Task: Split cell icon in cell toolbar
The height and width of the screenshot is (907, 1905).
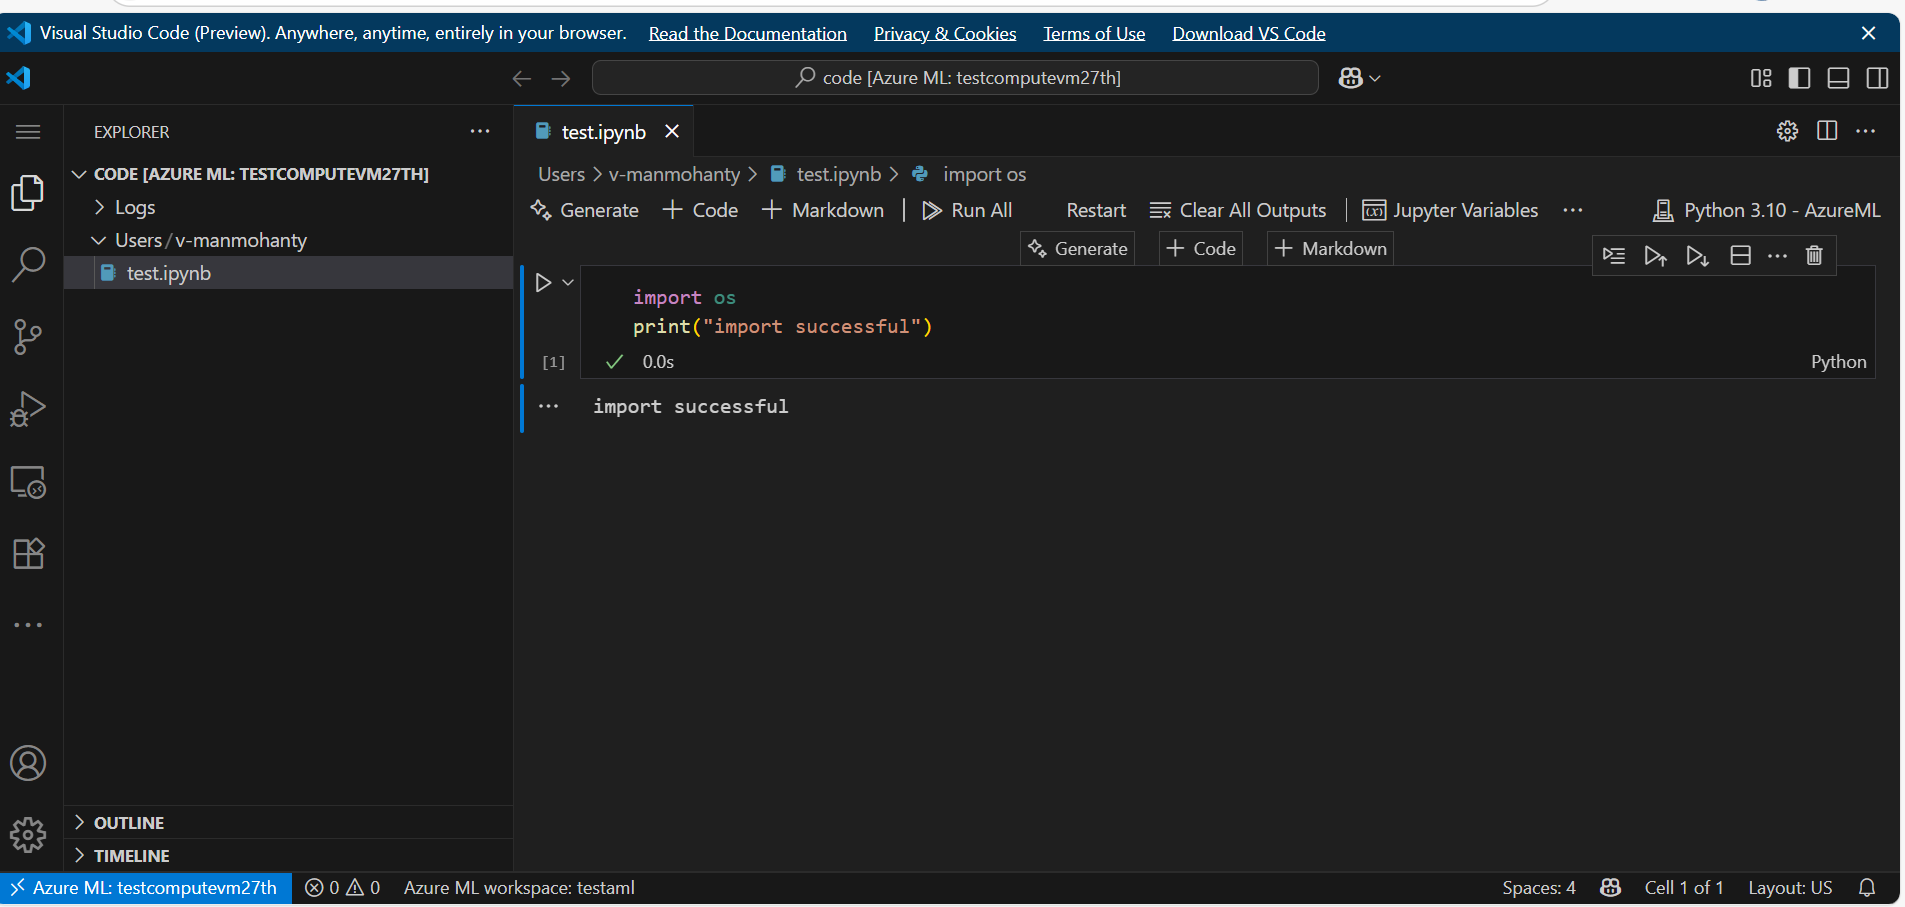Action: point(1740,256)
